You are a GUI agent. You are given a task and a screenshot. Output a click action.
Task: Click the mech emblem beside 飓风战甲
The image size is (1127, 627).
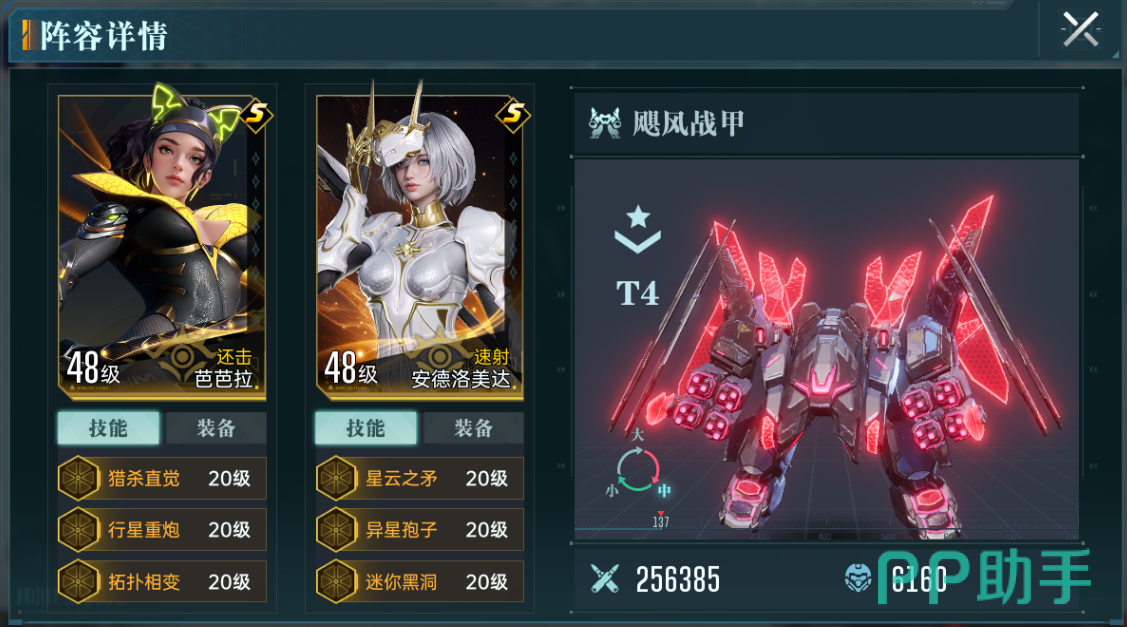pos(604,123)
